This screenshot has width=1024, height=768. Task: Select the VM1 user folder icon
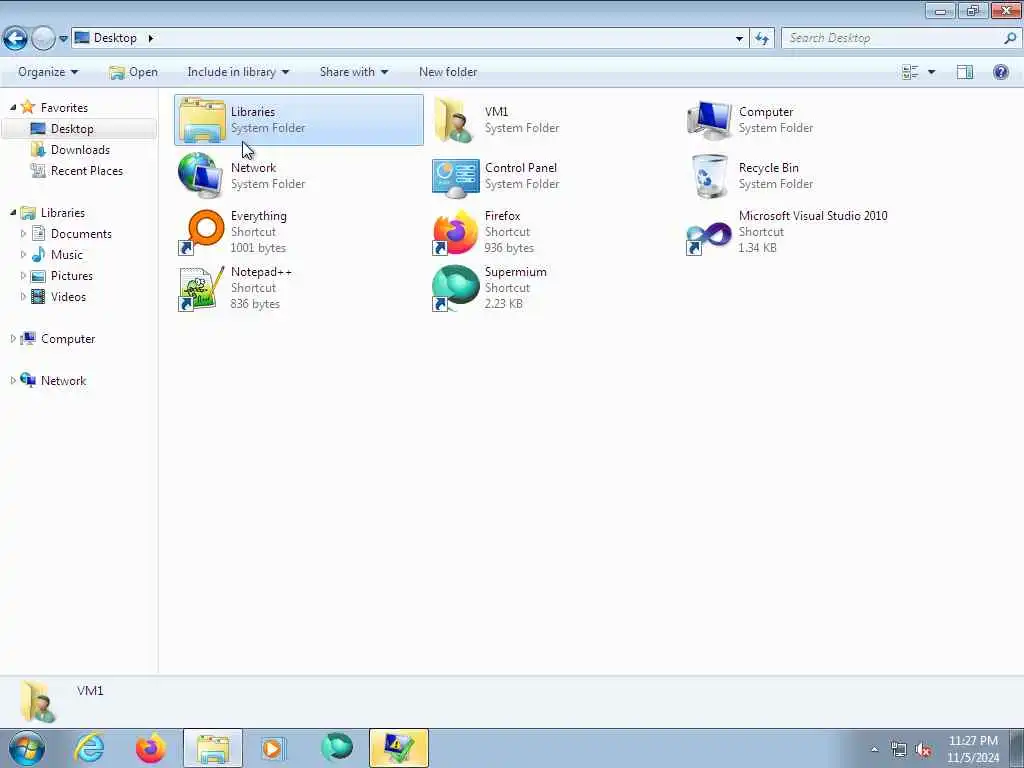[x=455, y=120]
